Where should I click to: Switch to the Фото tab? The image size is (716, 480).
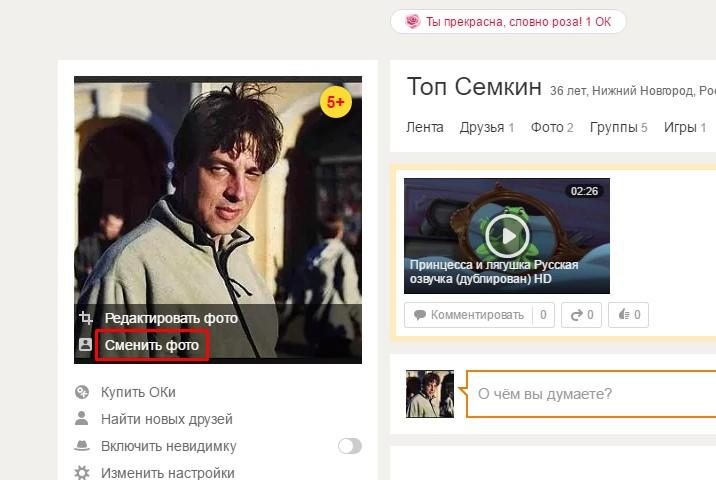point(552,127)
